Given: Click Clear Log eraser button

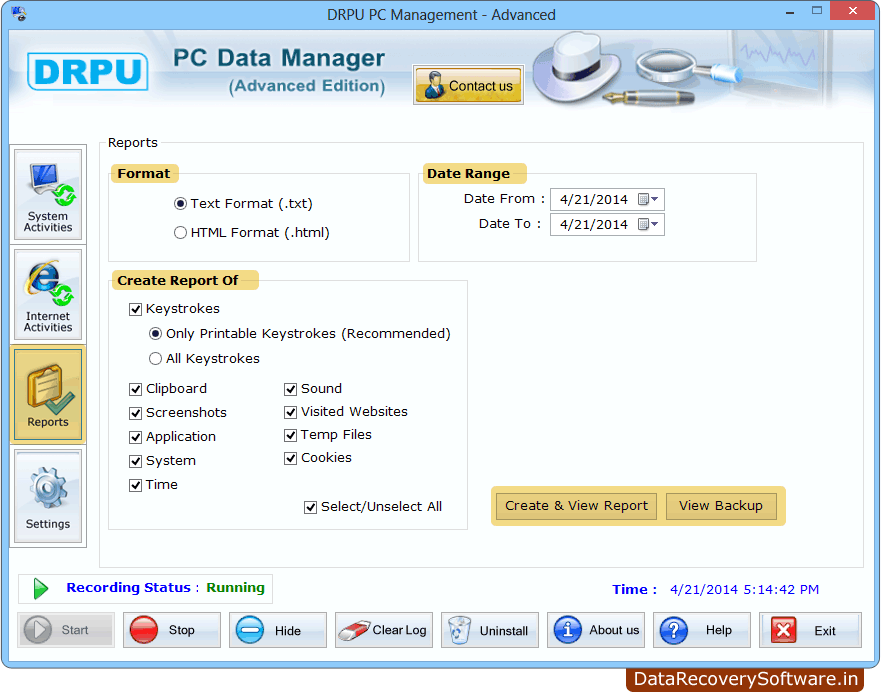Looking at the screenshot, I should point(384,630).
